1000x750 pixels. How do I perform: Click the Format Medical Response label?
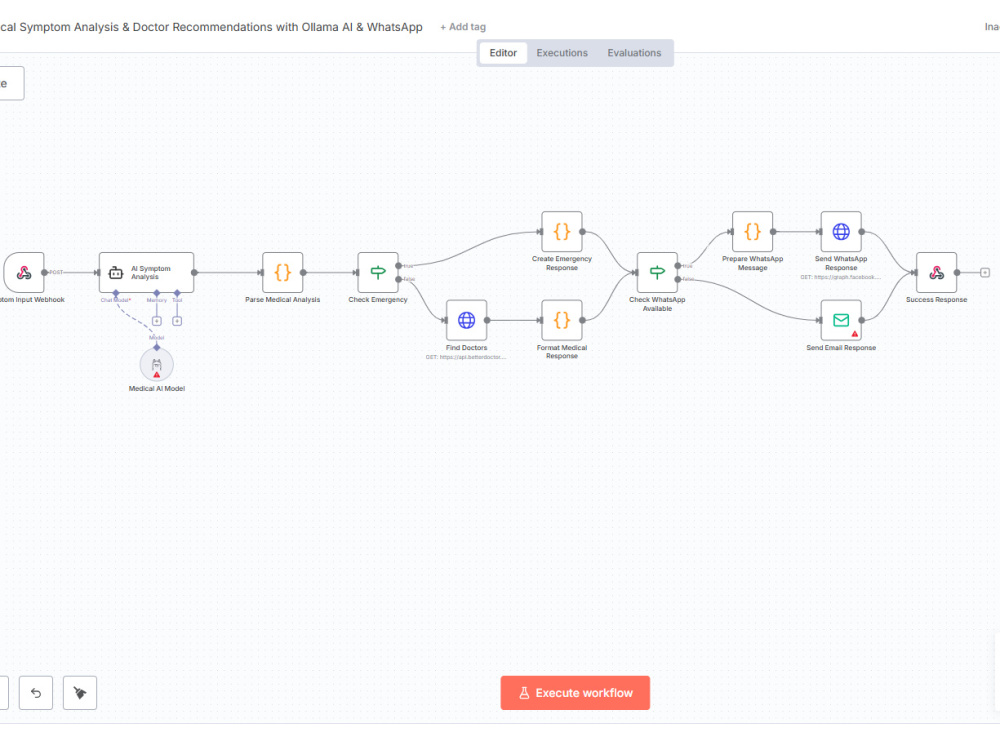click(562, 352)
